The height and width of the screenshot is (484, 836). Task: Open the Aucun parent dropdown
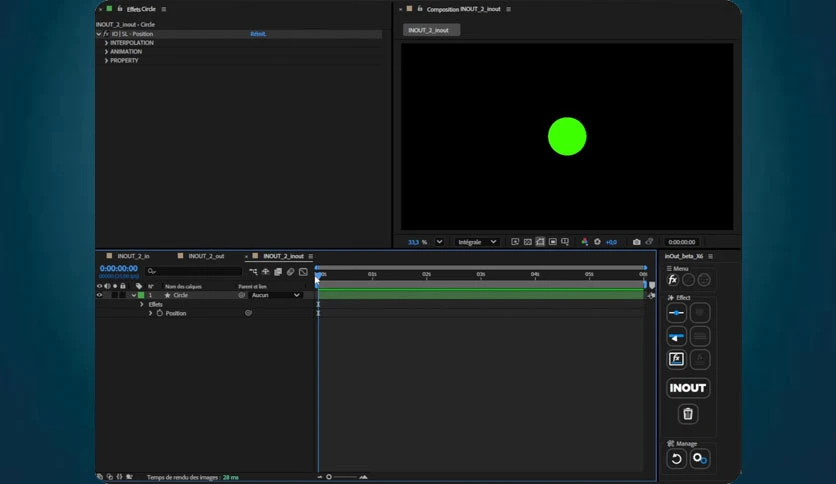pos(275,295)
